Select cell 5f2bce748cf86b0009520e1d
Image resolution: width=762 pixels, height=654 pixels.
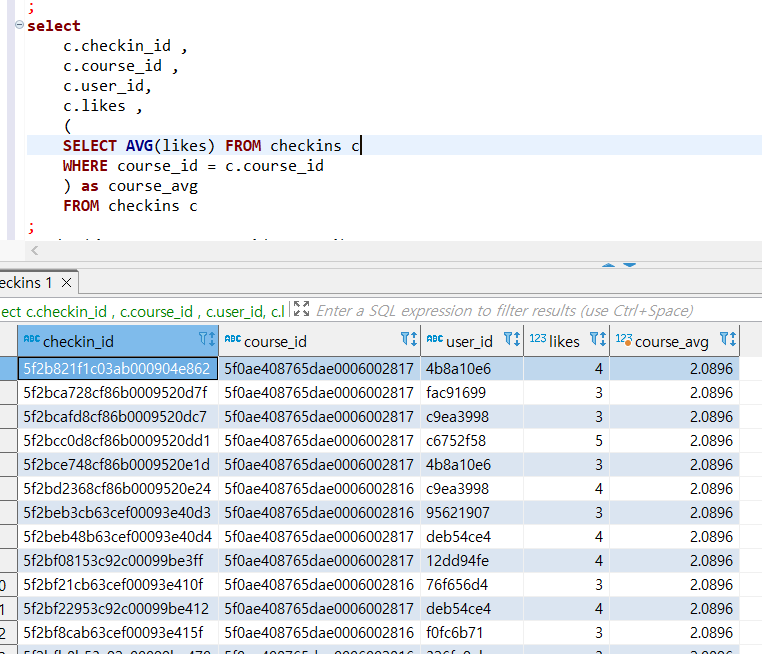[118, 465]
